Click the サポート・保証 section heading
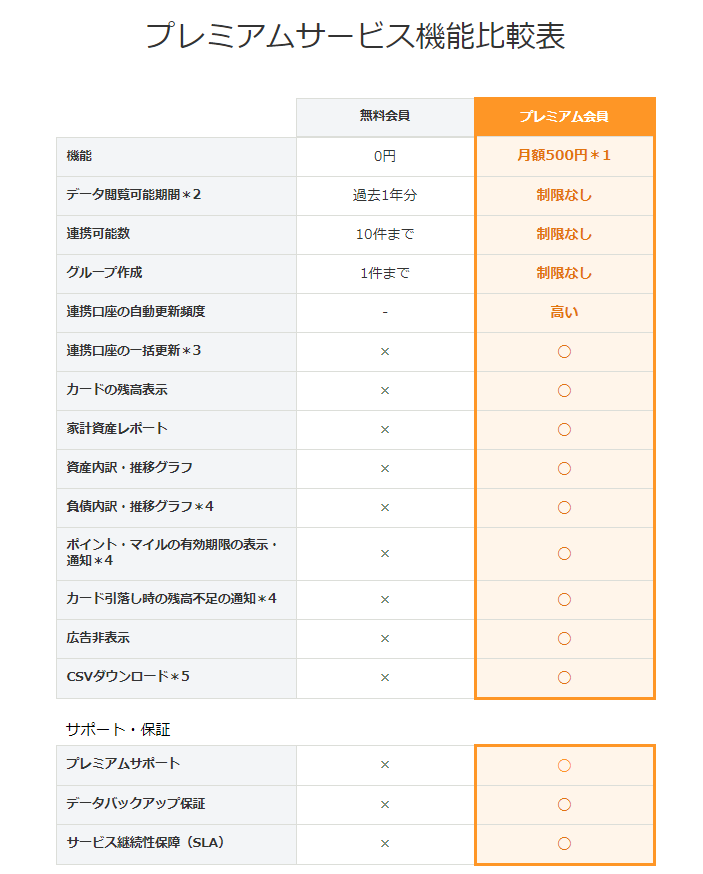The height and width of the screenshot is (874, 703). [118, 730]
